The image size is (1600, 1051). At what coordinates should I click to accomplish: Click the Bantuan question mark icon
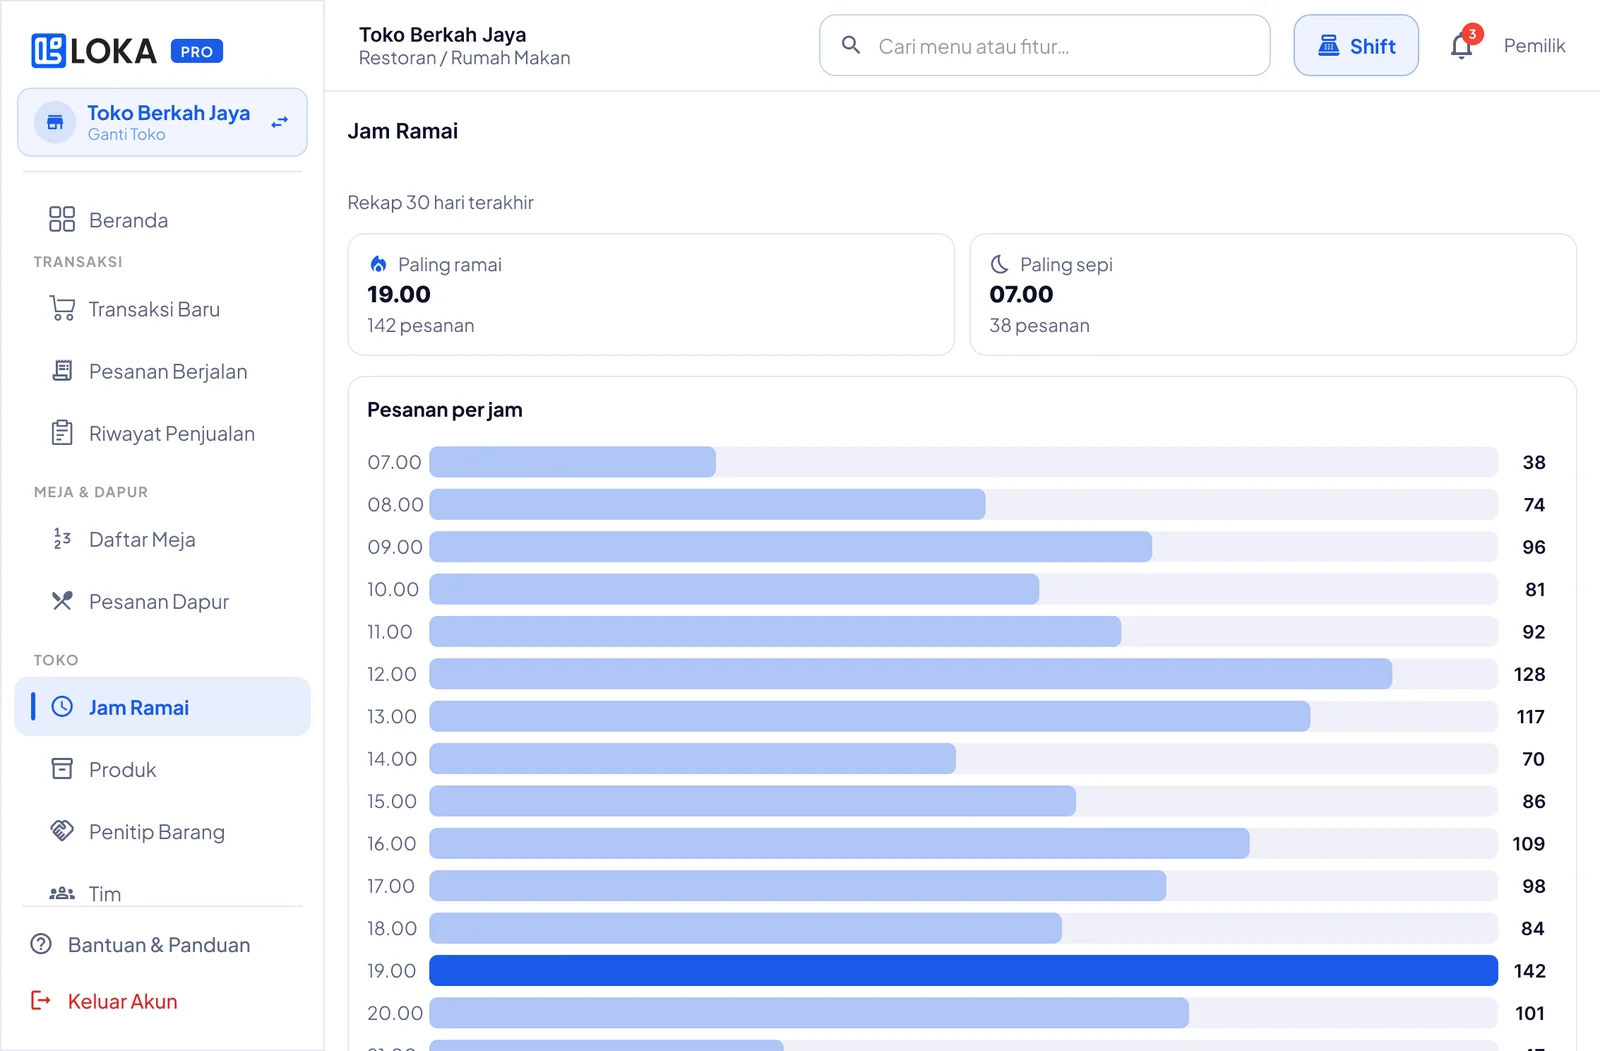pos(41,944)
